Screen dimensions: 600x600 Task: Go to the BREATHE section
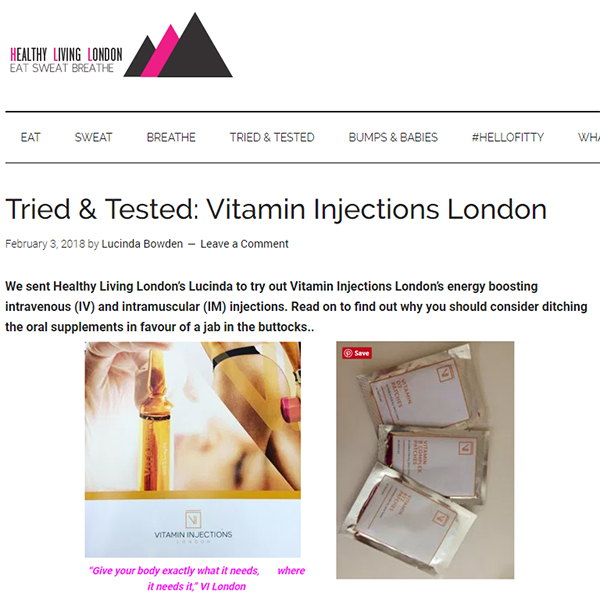click(171, 137)
